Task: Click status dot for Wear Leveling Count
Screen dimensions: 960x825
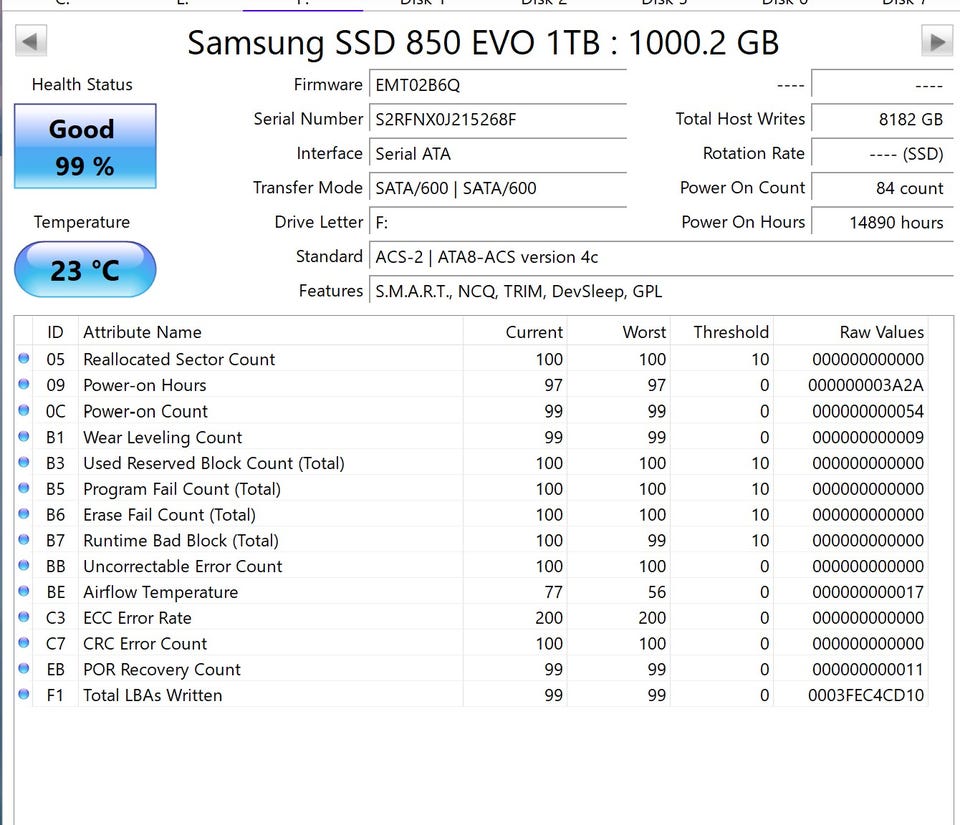Action: (24, 436)
